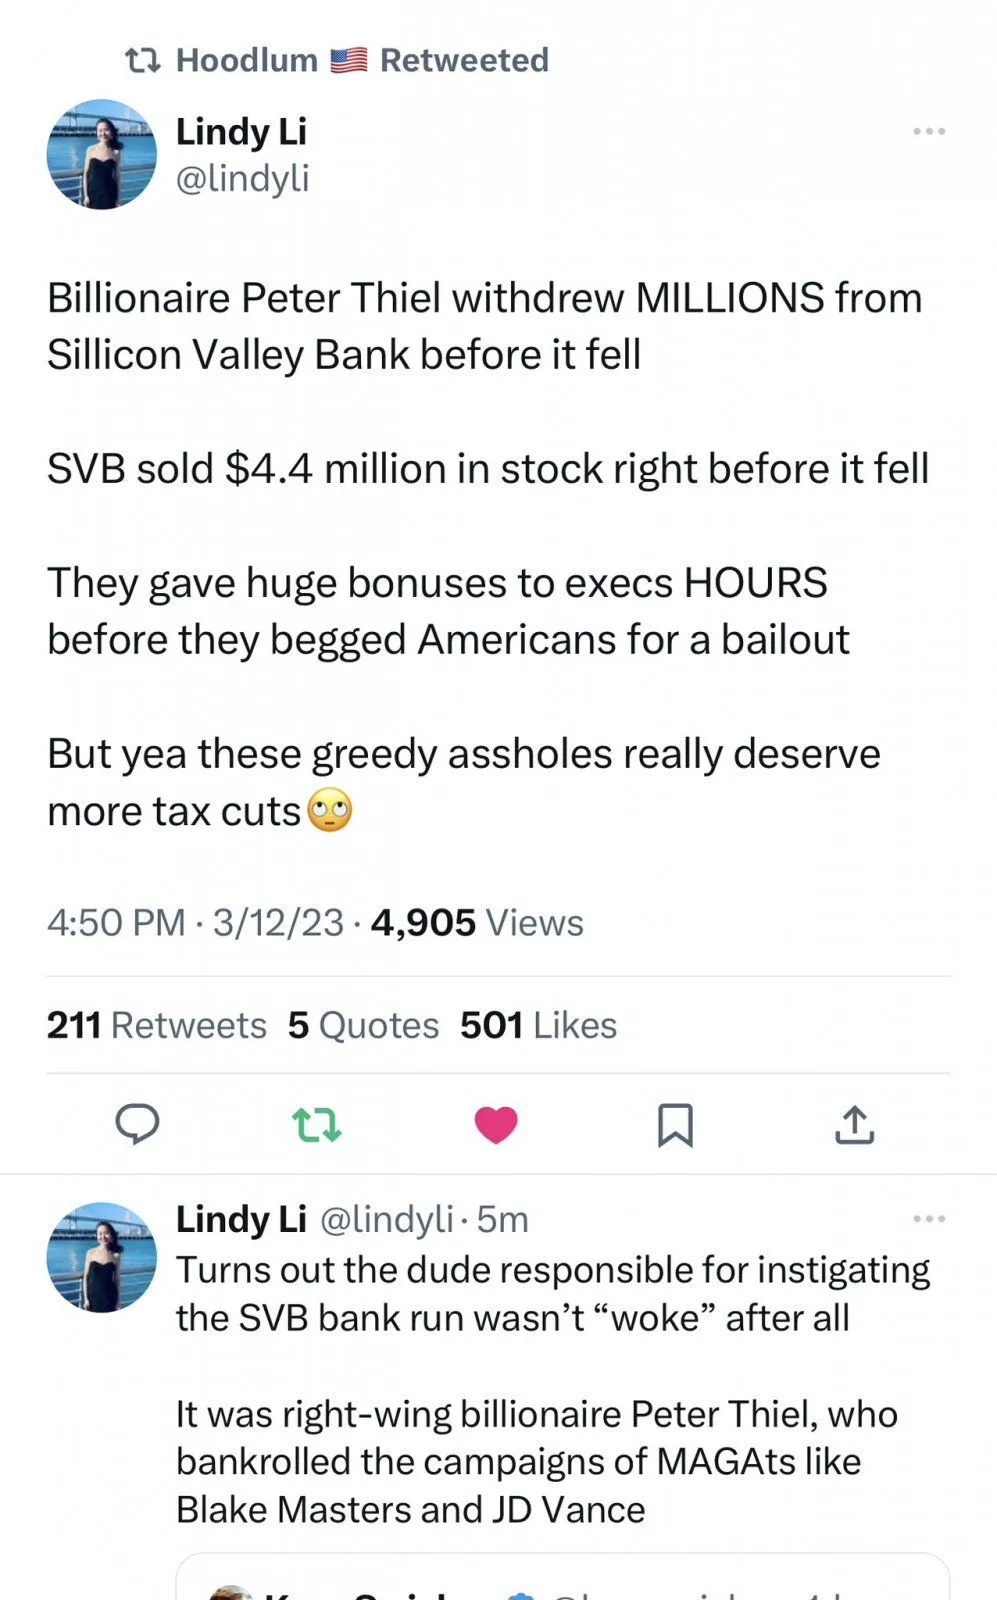This screenshot has height=1600, width=997.
Task: View the list of 211 Retweets
Action: tap(157, 1025)
